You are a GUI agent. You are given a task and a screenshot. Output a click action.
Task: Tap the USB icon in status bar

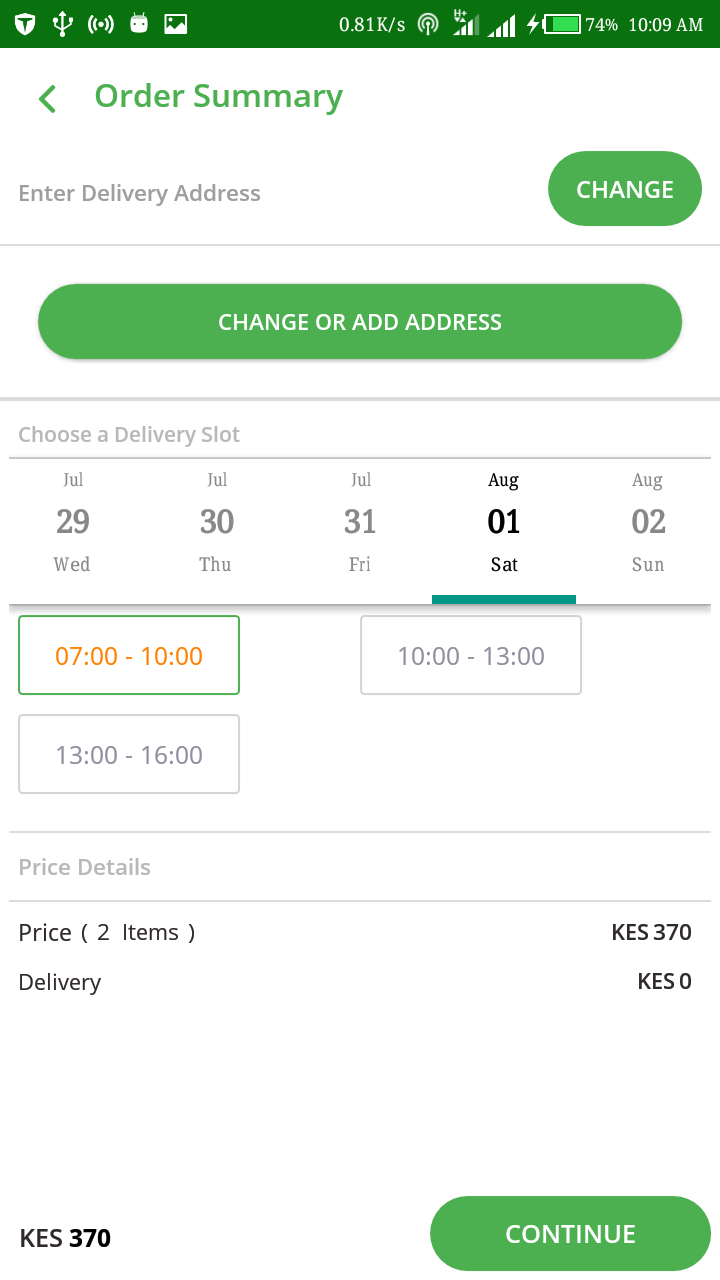pyautogui.click(x=63, y=24)
